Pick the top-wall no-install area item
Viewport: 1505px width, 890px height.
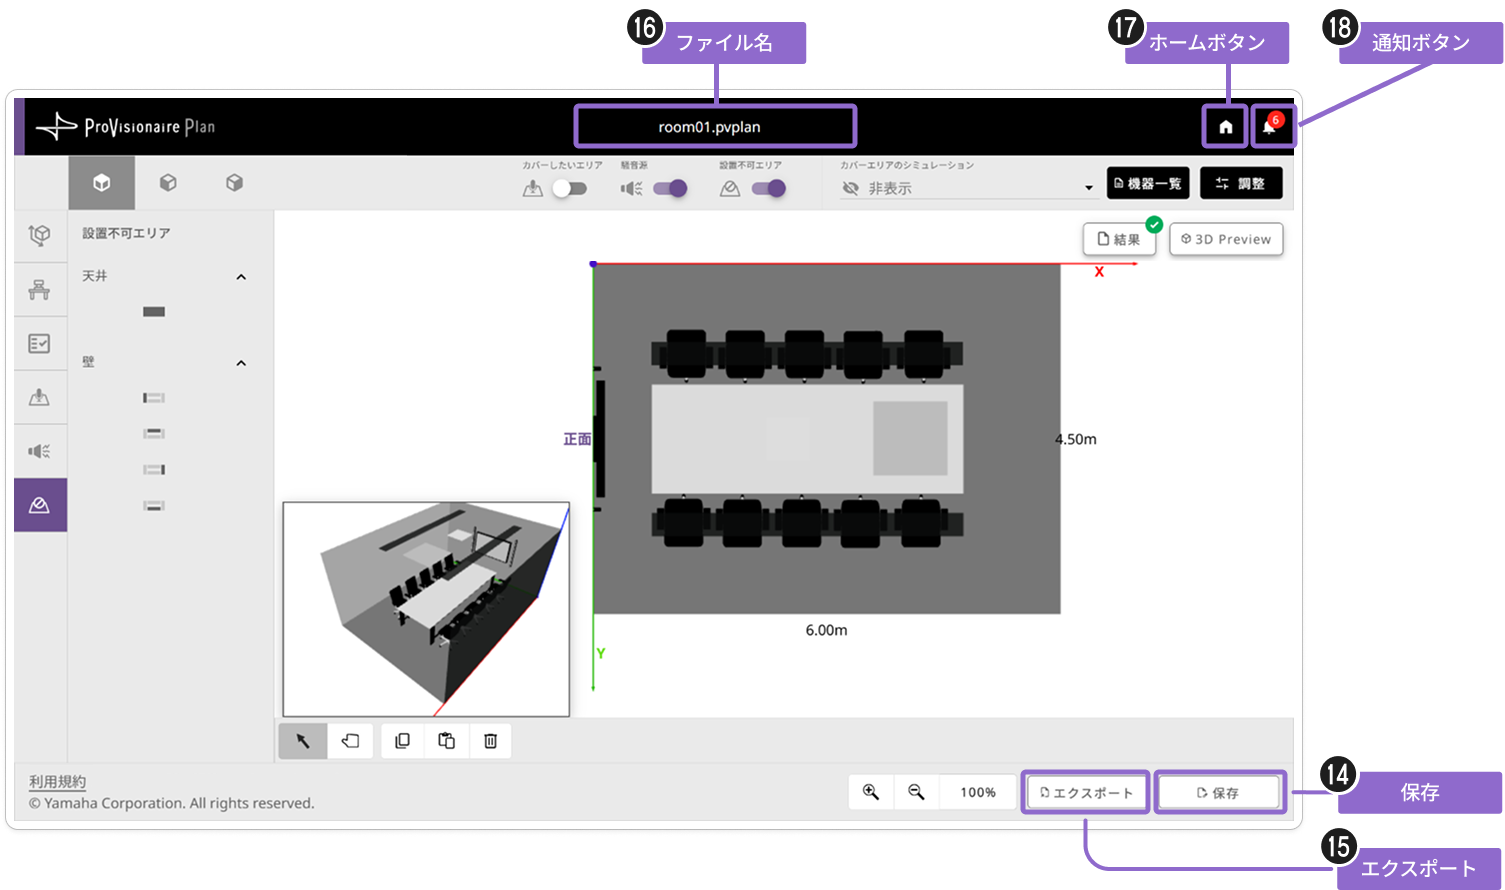click(154, 434)
